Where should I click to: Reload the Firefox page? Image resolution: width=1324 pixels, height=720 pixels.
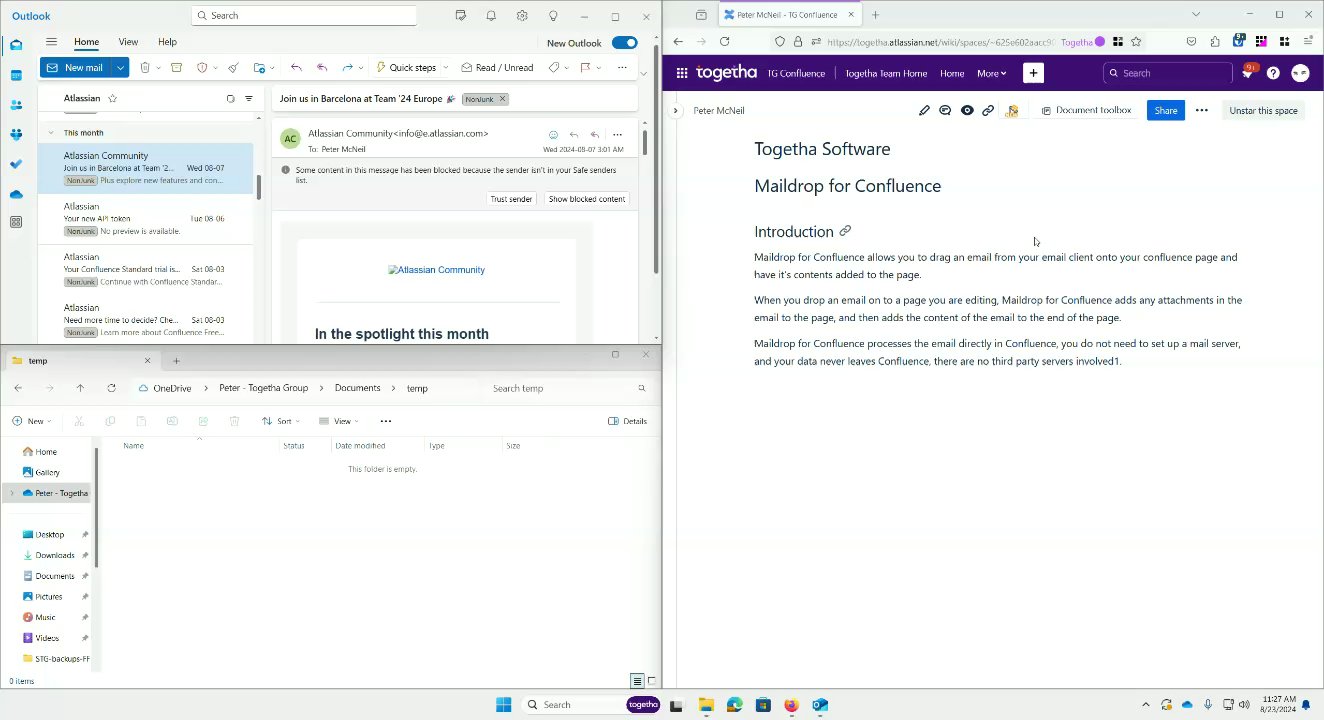coord(724,42)
